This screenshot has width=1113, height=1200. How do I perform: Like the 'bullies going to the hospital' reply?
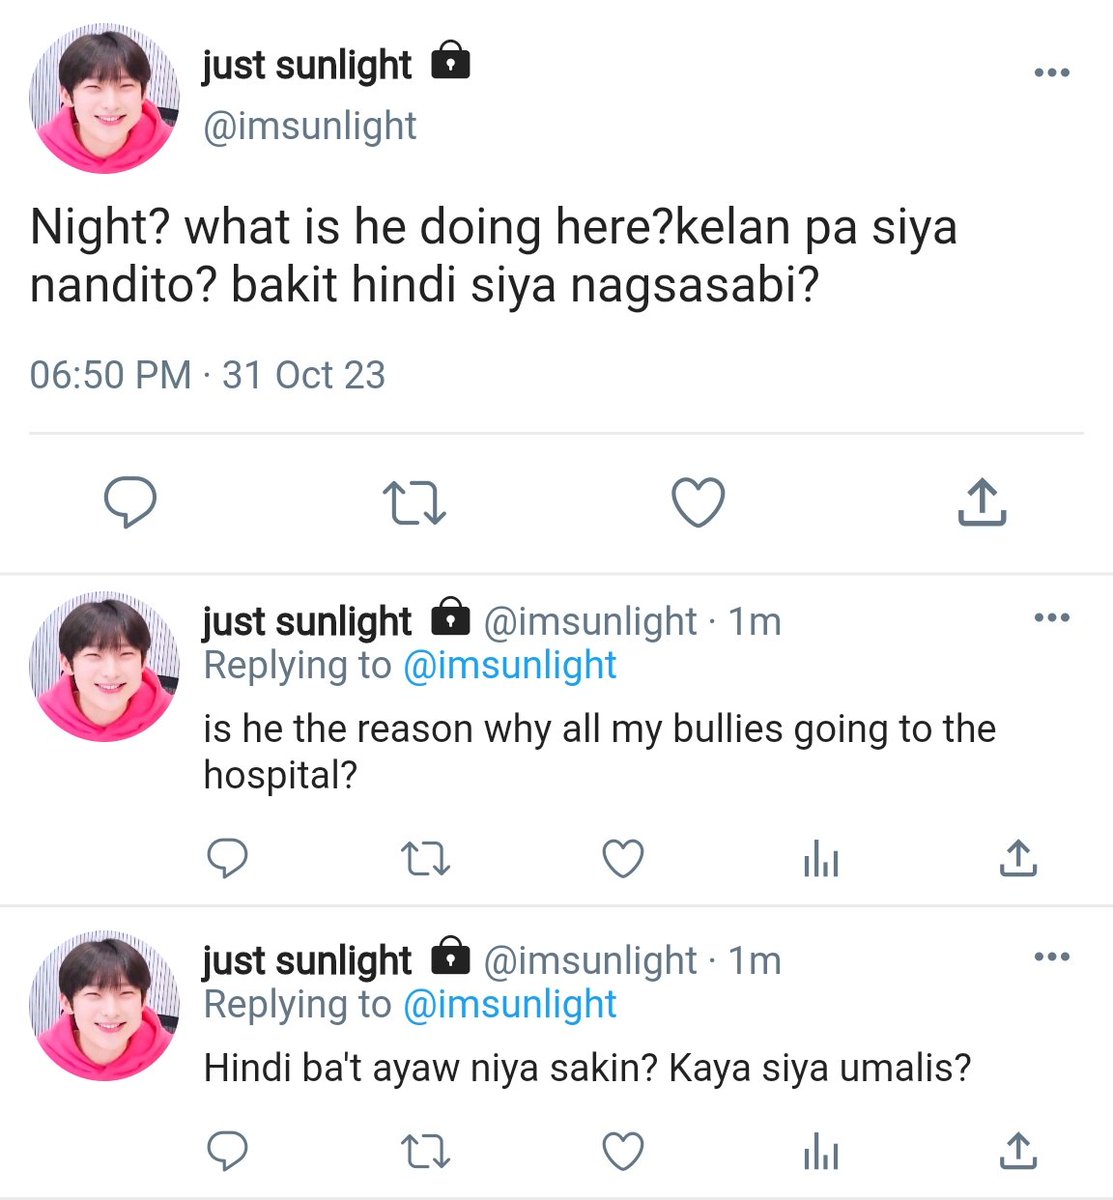[x=623, y=859]
